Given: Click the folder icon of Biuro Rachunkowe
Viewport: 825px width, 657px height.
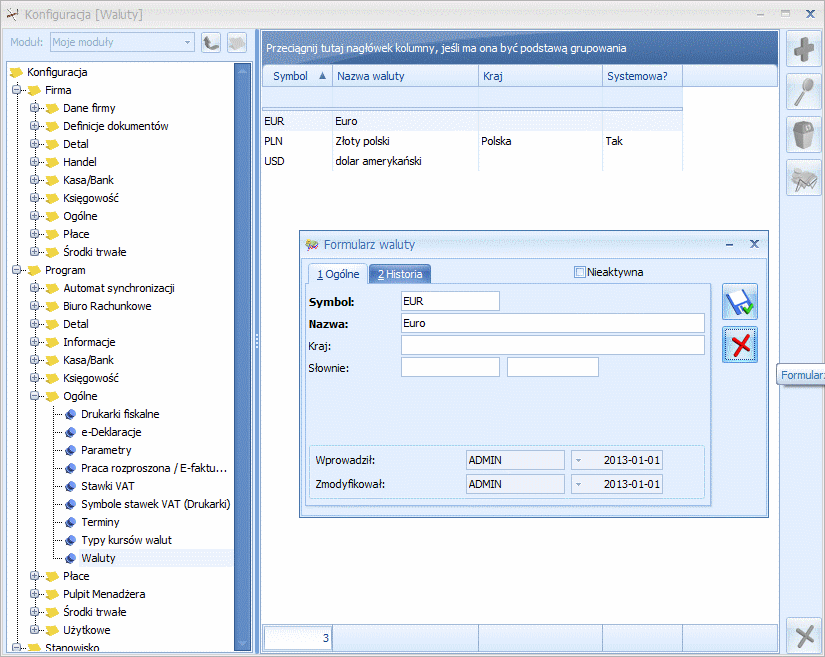Looking at the screenshot, I should (x=52, y=307).
